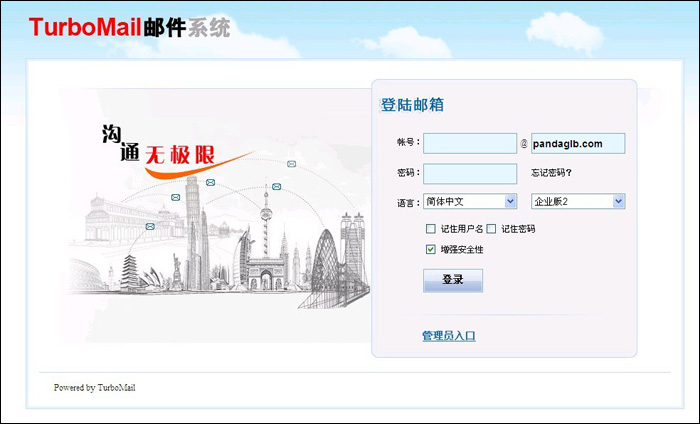The width and height of the screenshot is (700, 424).
Task: Check the 记住用户名 checkbox
Action: pos(431,229)
